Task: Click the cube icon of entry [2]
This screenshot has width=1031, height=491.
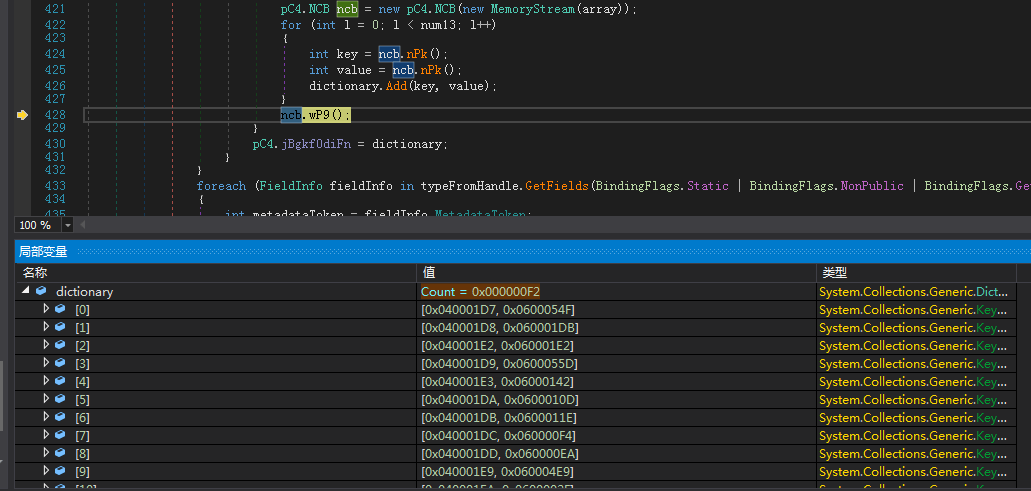Action: [x=60, y=345]
